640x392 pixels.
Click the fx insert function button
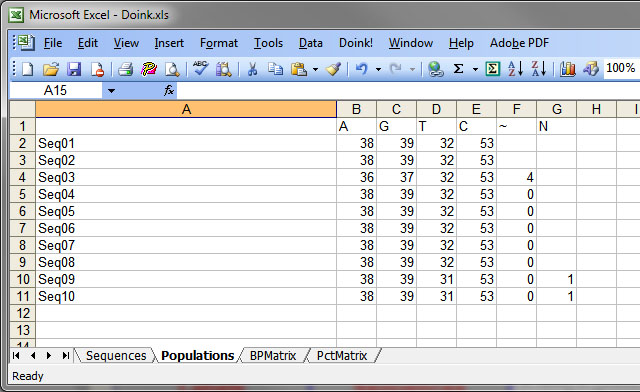(169, 90)
